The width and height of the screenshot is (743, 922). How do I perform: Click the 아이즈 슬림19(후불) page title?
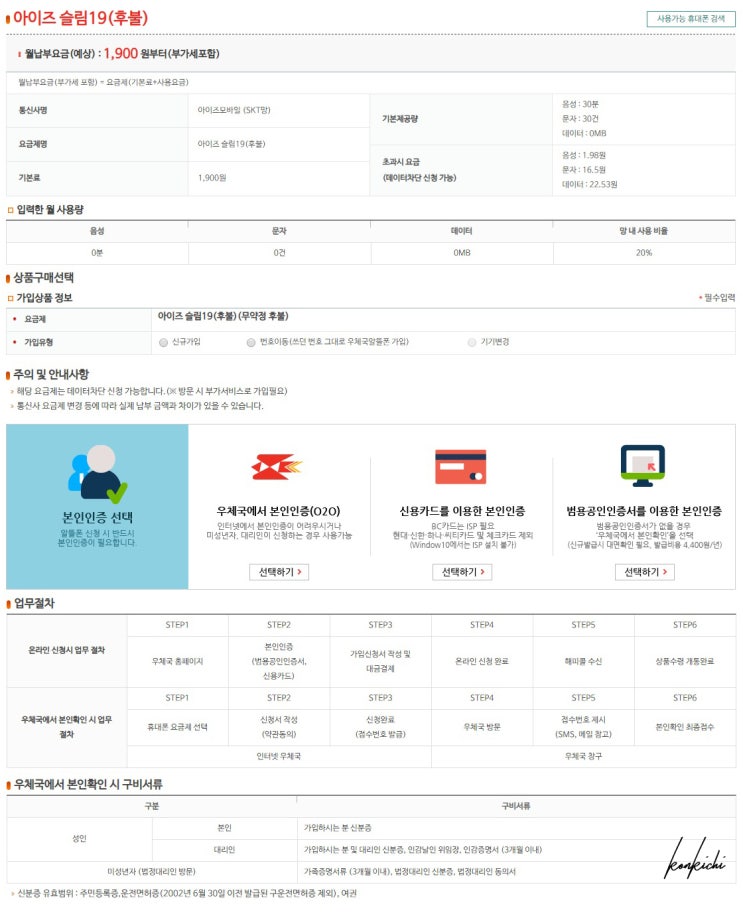[80, 18]
